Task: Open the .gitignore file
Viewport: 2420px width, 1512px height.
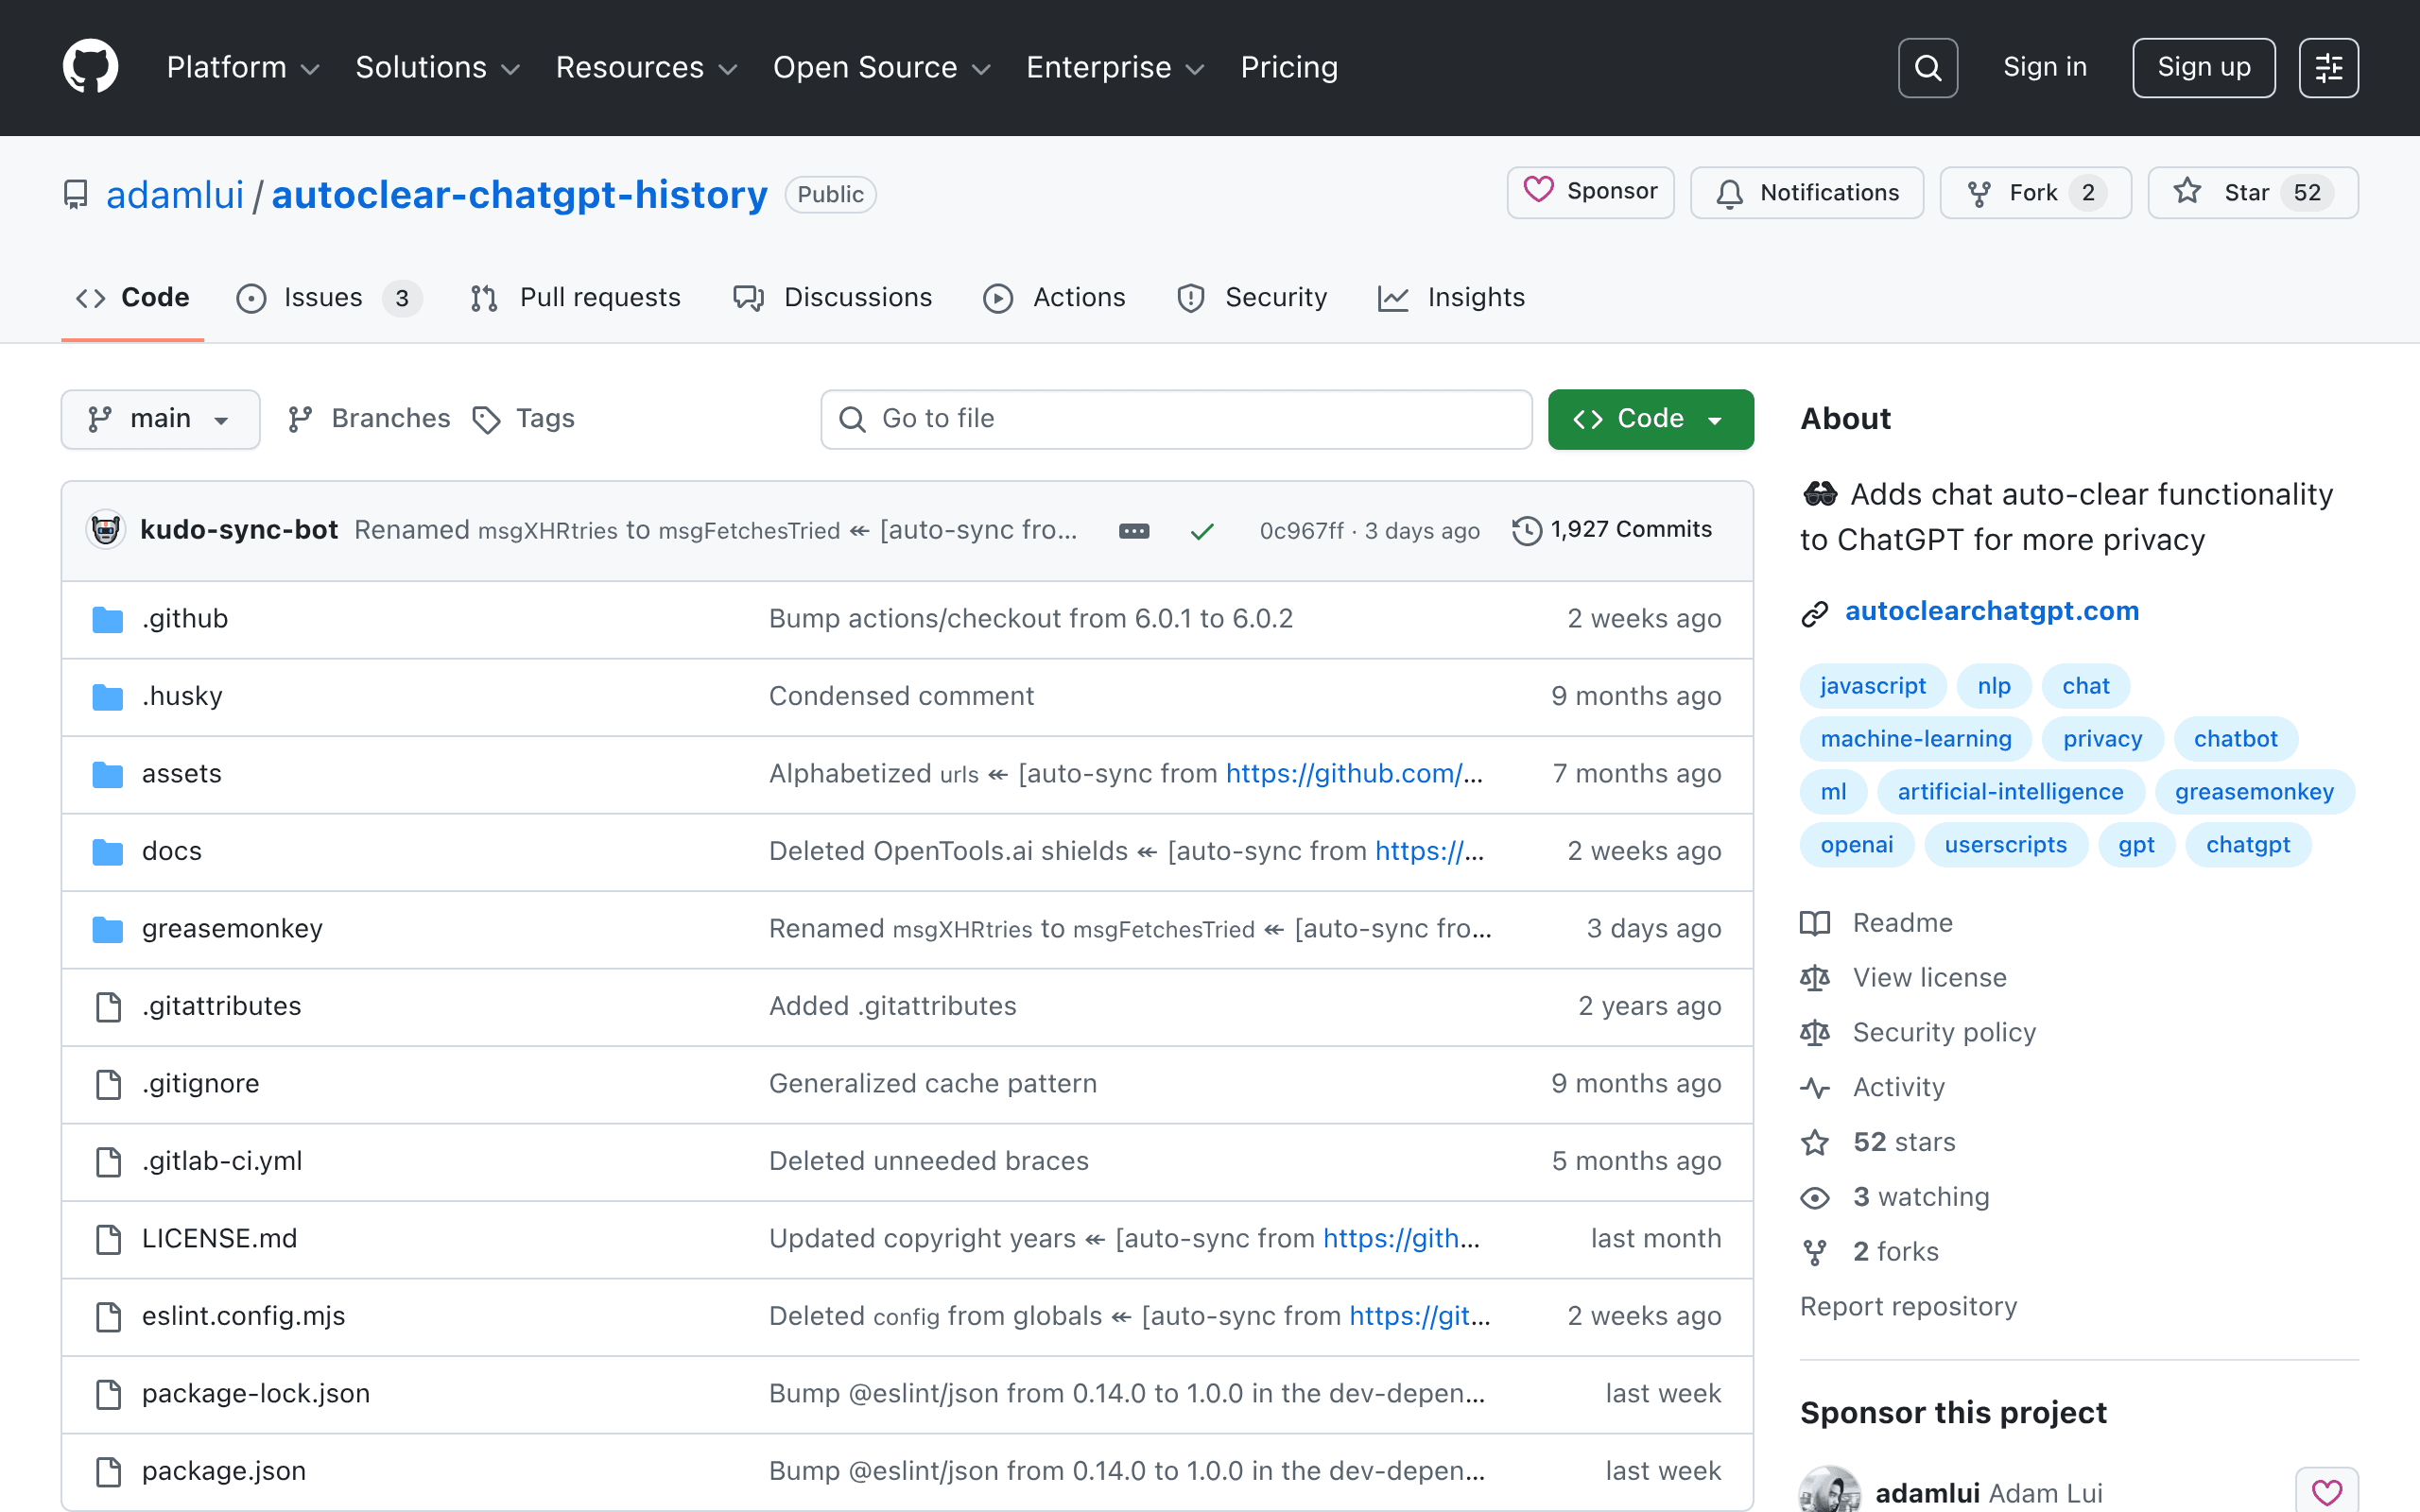Action: [x=200, y=1084]
